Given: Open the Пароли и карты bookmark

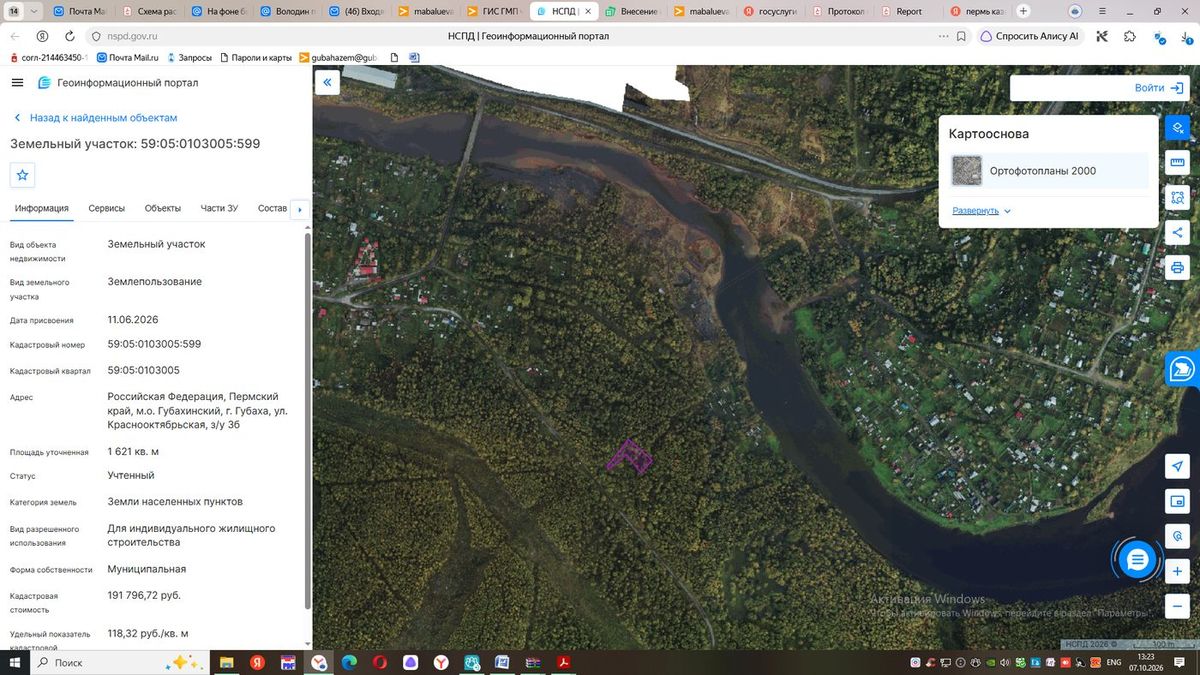Looking at the screenshot, I should tap(255, 58).
